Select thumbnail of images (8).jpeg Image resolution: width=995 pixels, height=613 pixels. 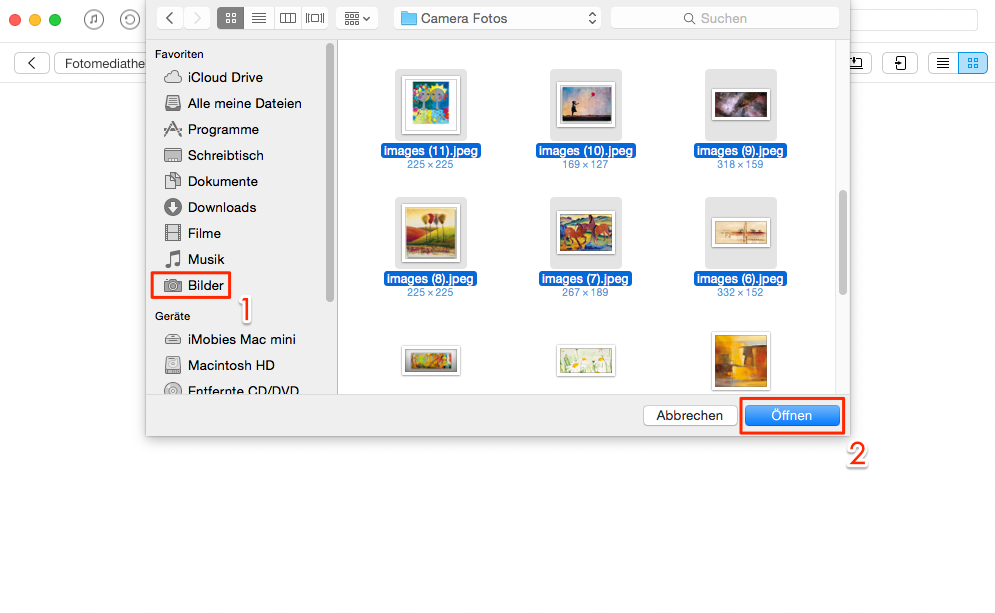[x=431, y=233]
